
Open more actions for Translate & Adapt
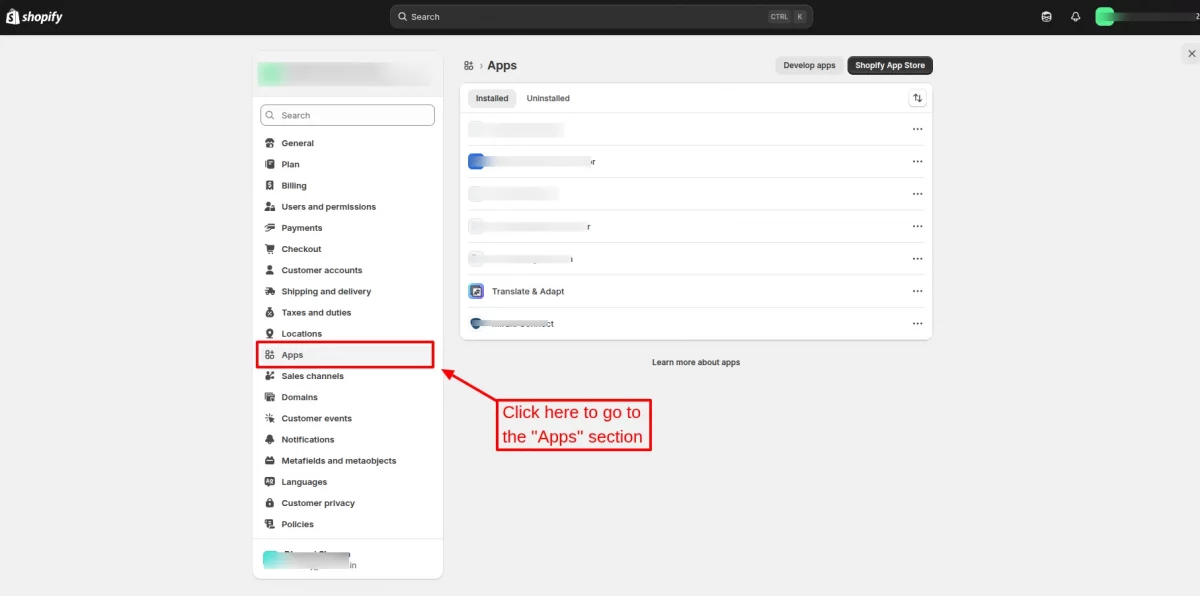[917, 291]
